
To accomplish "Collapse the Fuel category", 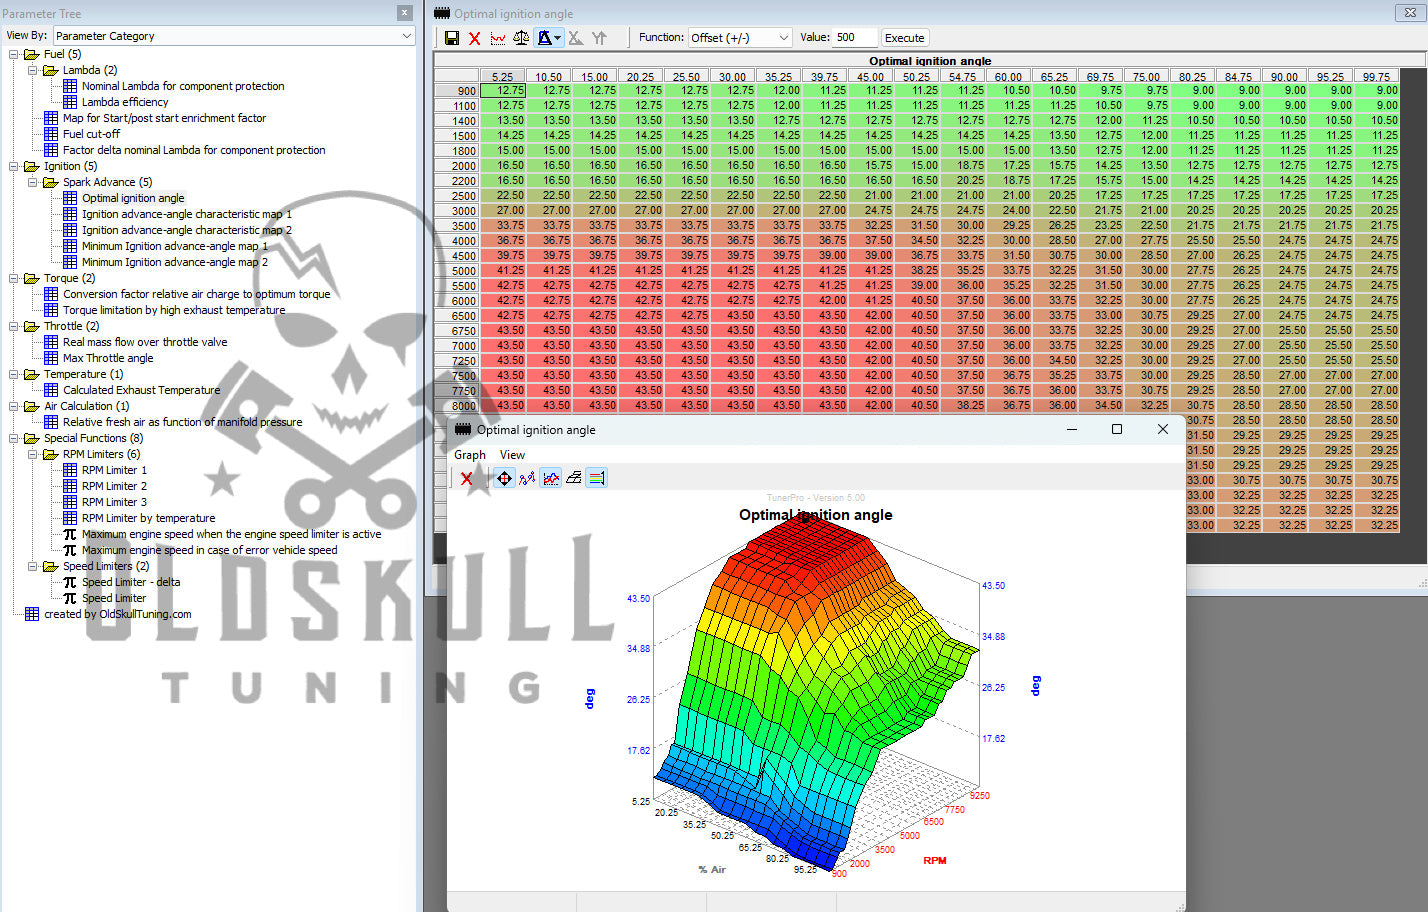I will pos(14,54).
